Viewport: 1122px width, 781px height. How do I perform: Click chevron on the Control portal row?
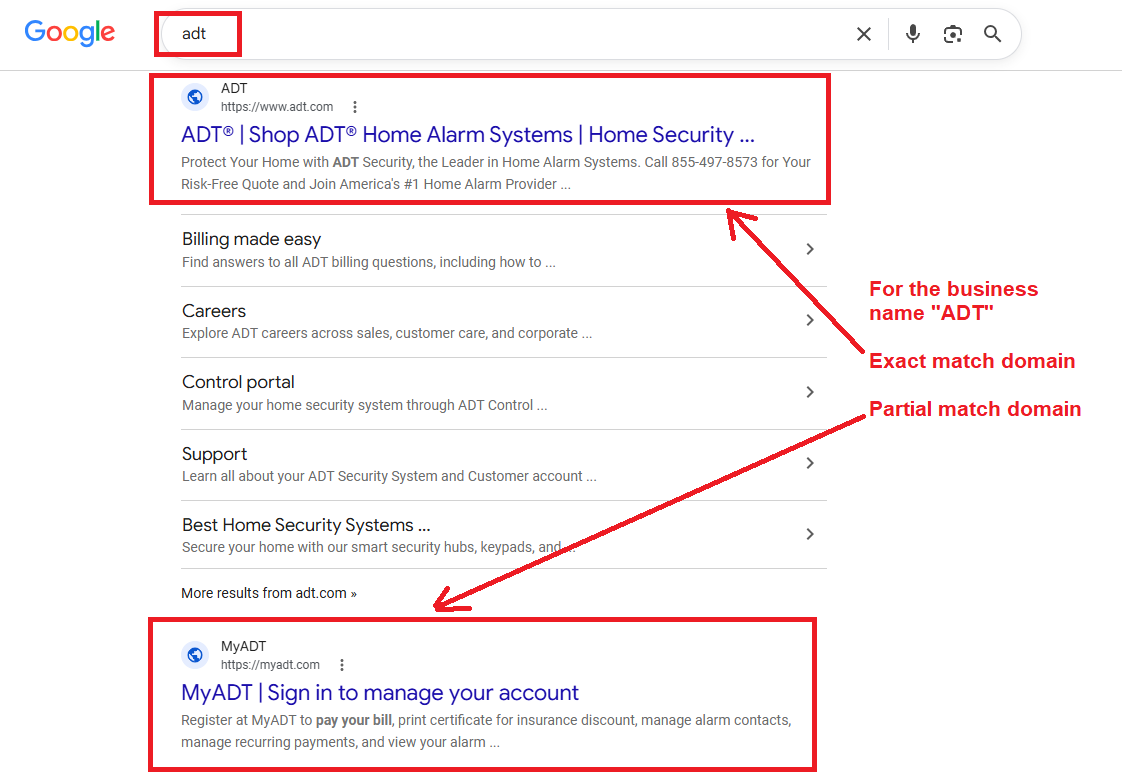click(x=810, y=392)
